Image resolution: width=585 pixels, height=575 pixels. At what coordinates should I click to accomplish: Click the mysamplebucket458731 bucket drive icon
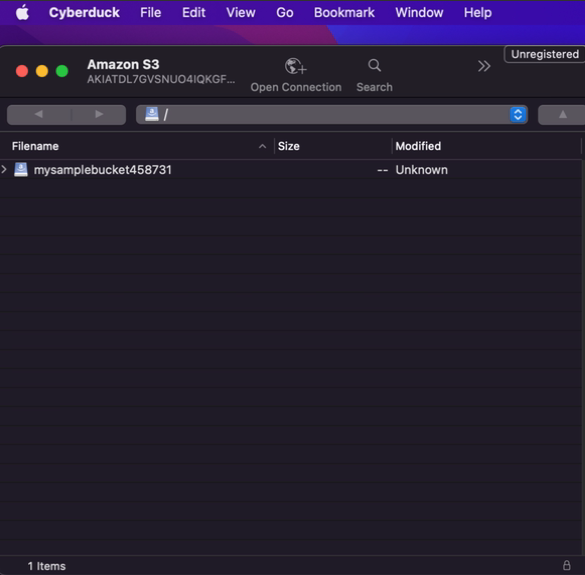click(x=21, y=169)
